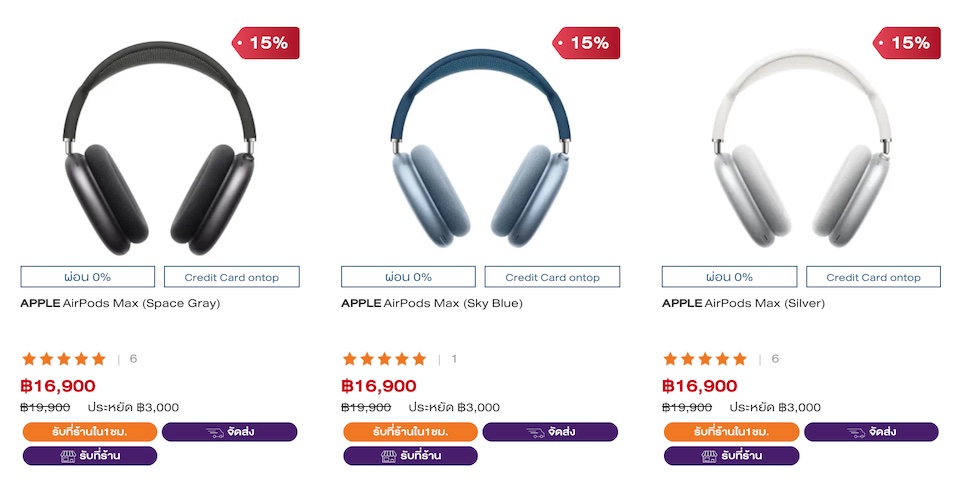The width and height of the screenshot is (968, 504).
Task: Select store pickup button for Silver
Action: click(731, 456)
